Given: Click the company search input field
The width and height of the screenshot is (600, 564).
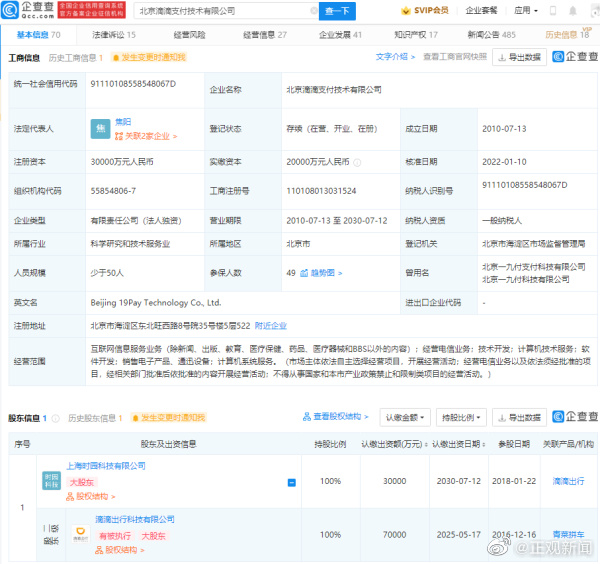Looking at the screenshot, I should (225, 11).
